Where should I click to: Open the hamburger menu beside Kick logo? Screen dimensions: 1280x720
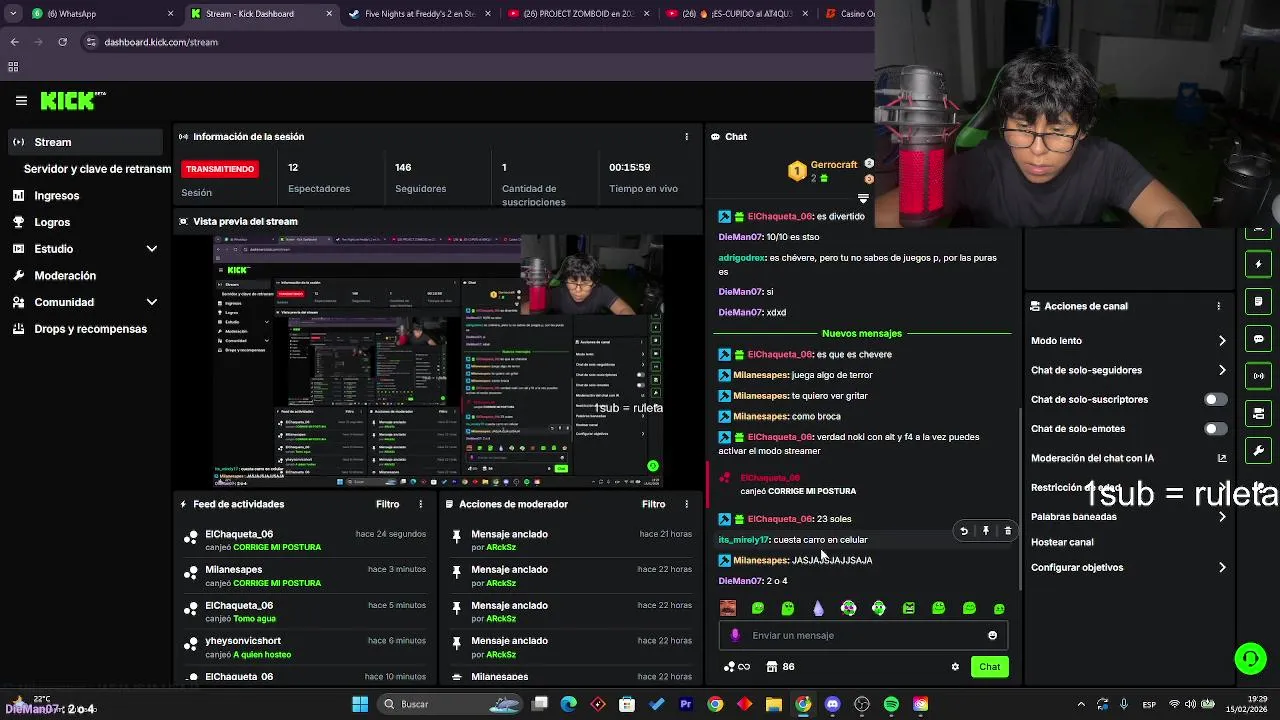(x=21, y=100)
